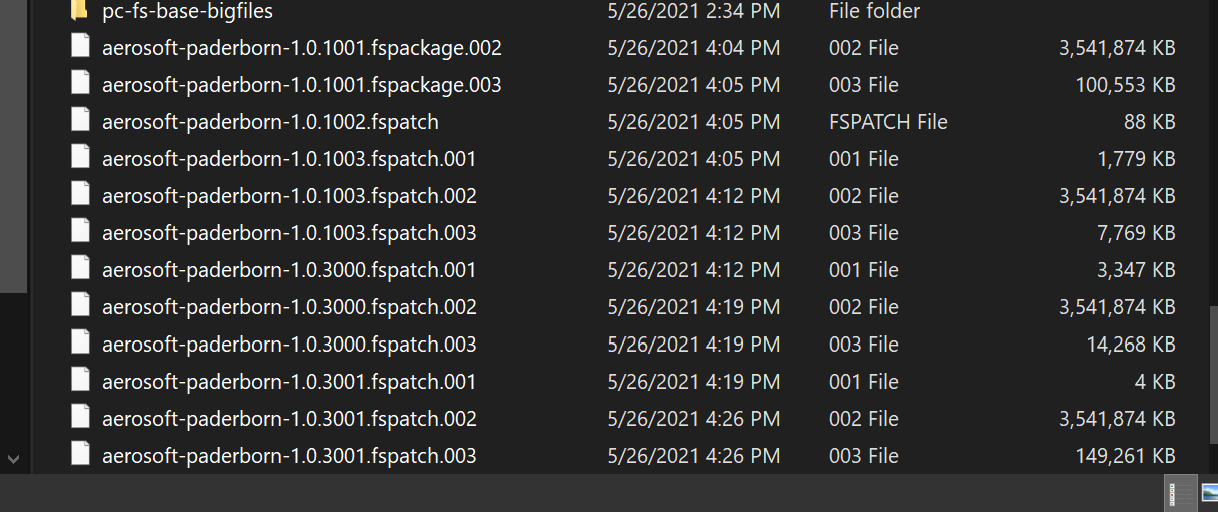1218x512 pixels.
Task: Click file icon of aerosoft-paderborn-1.0.1001.fspackage.002
Action: point(80,47)
